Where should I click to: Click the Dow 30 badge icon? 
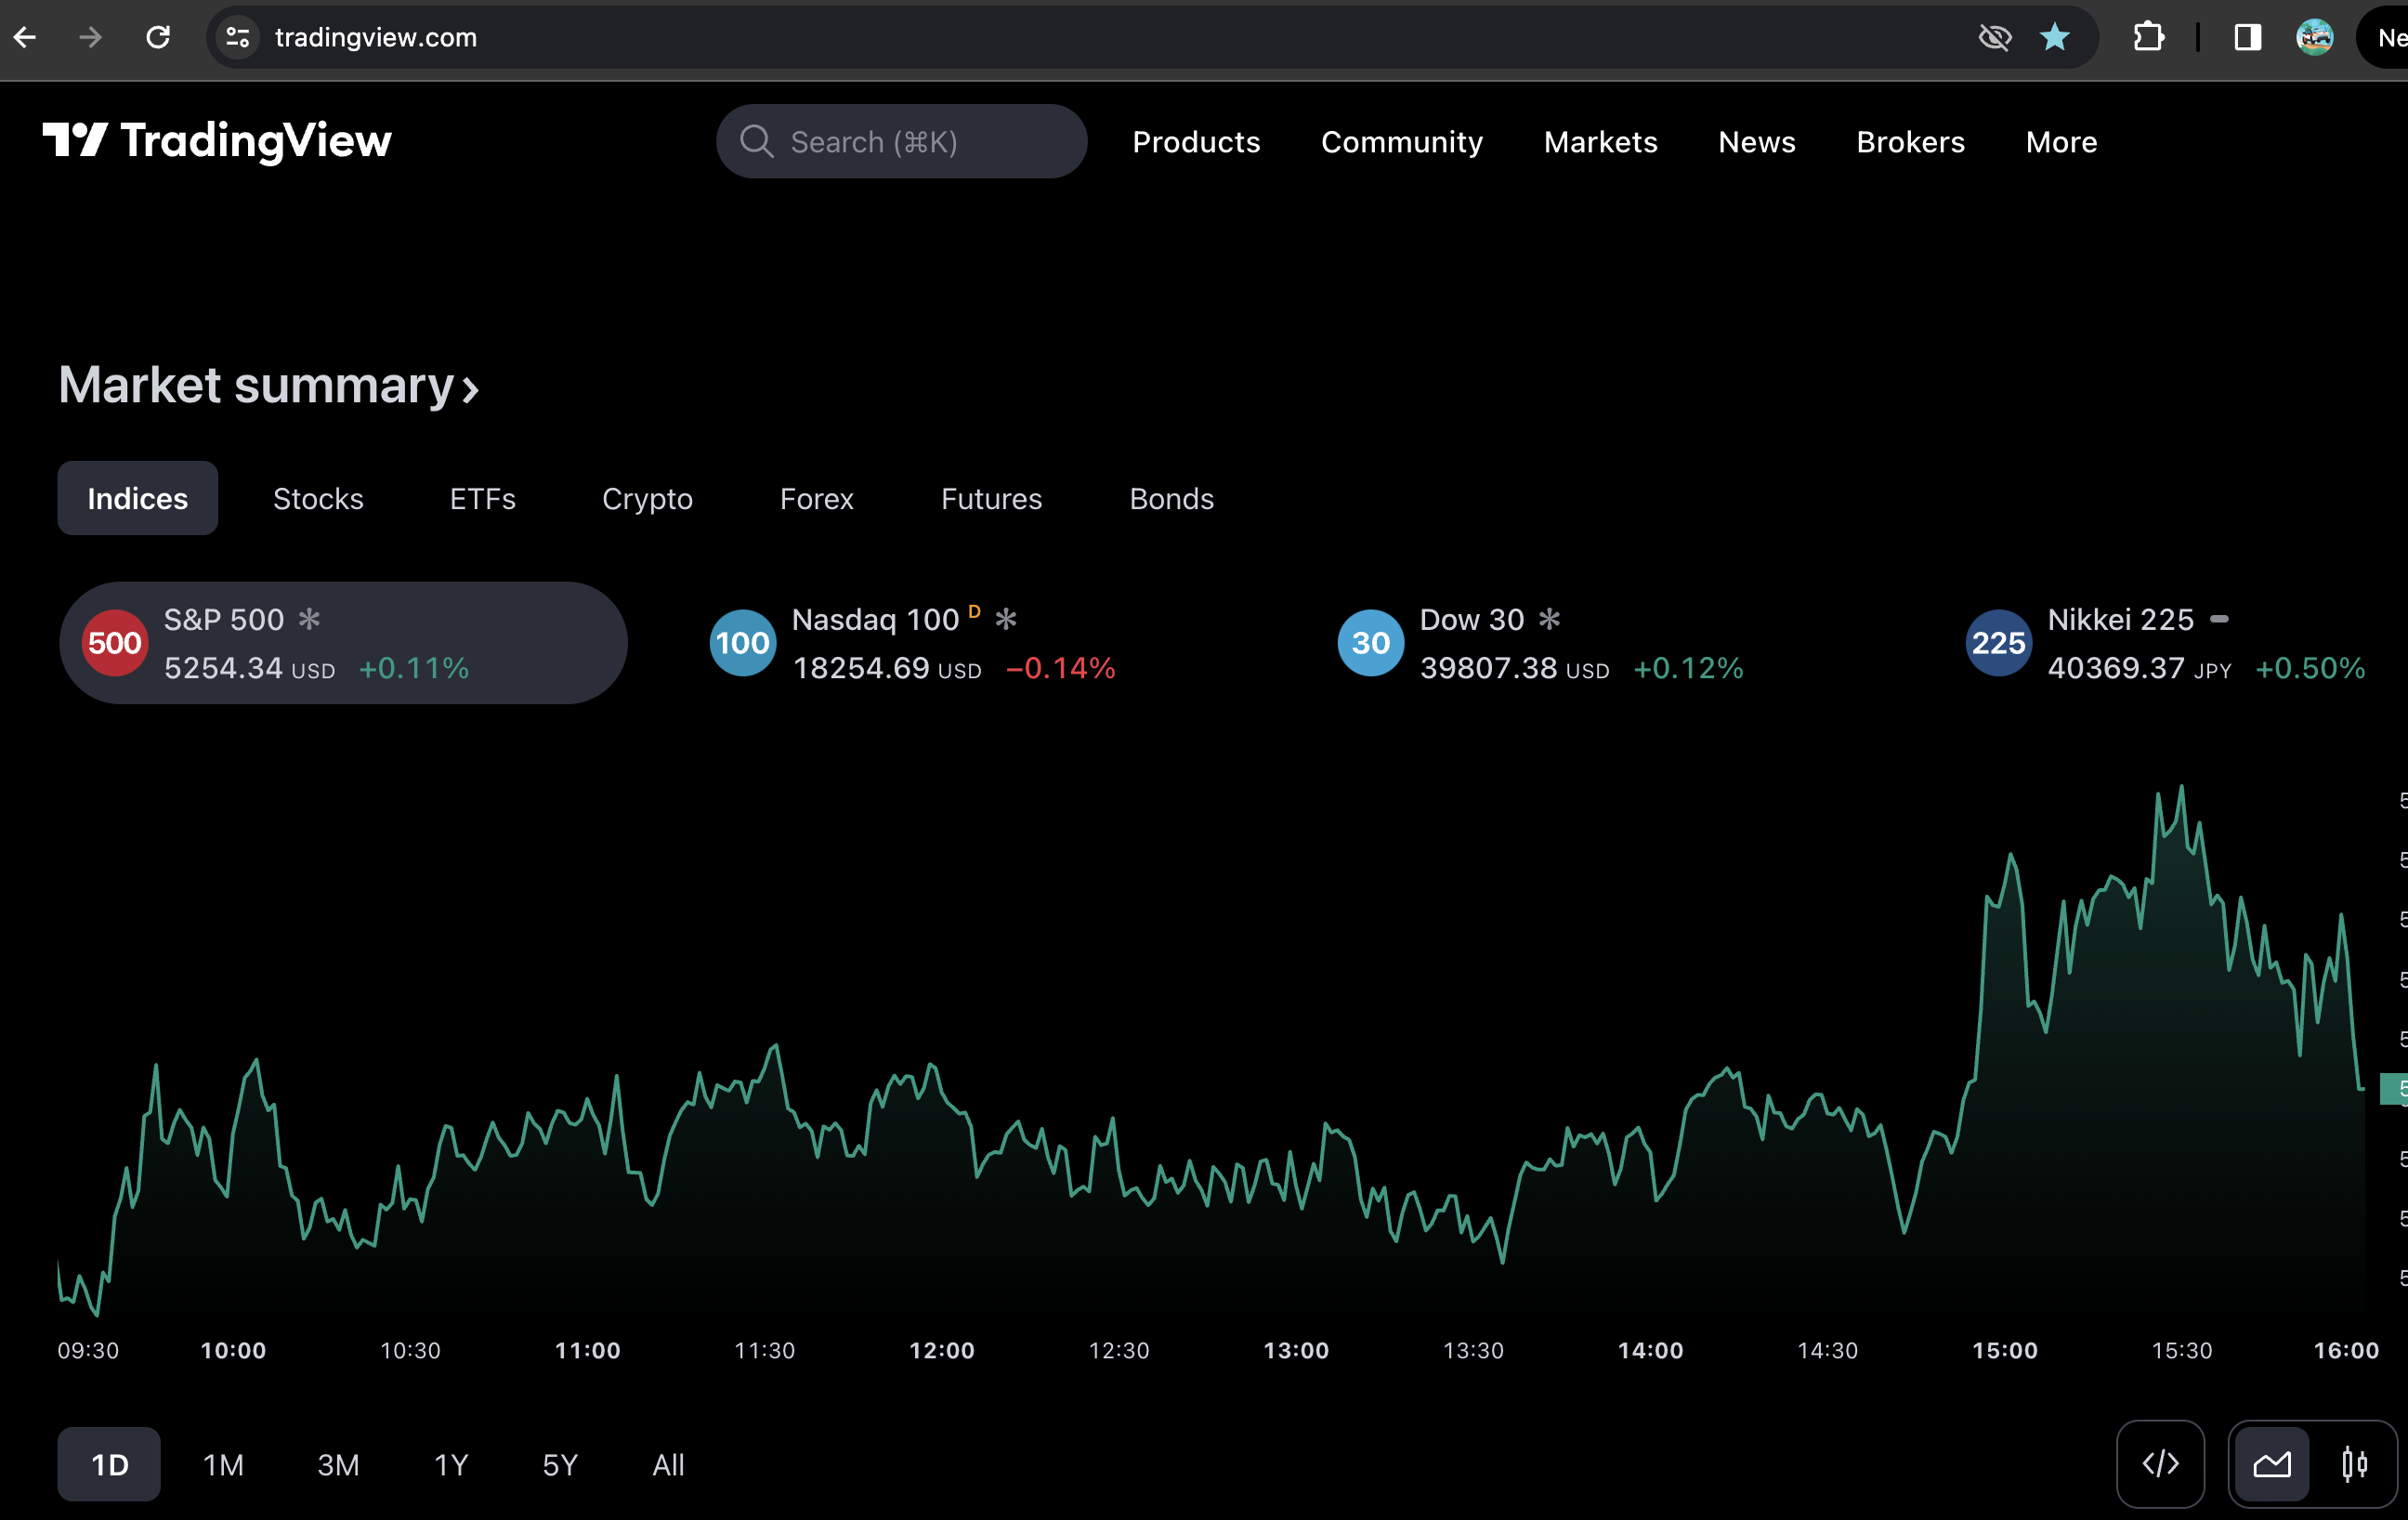click(1370, 643)
